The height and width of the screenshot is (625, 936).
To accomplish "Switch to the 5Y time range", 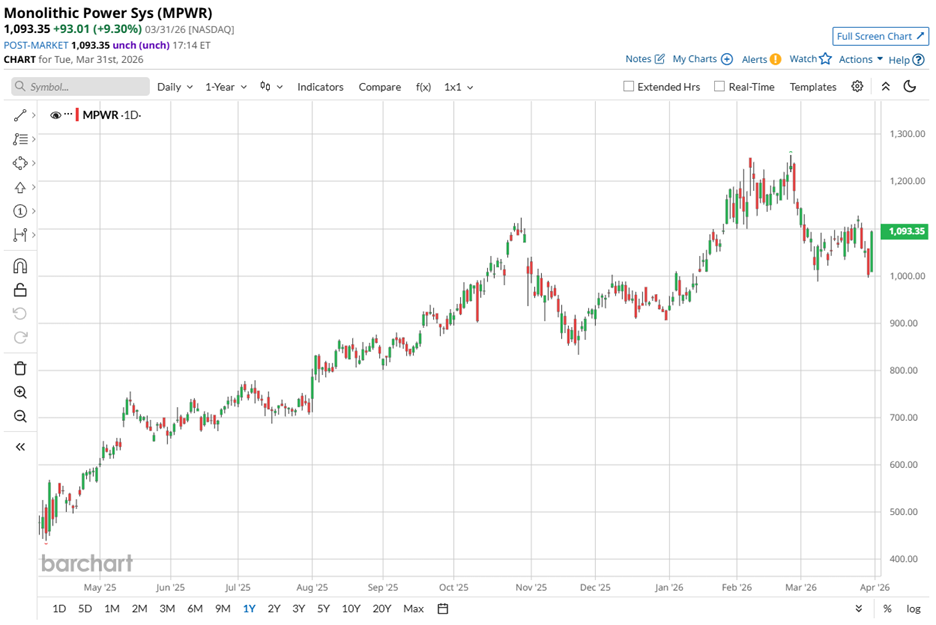I will [x=324, y=608].
